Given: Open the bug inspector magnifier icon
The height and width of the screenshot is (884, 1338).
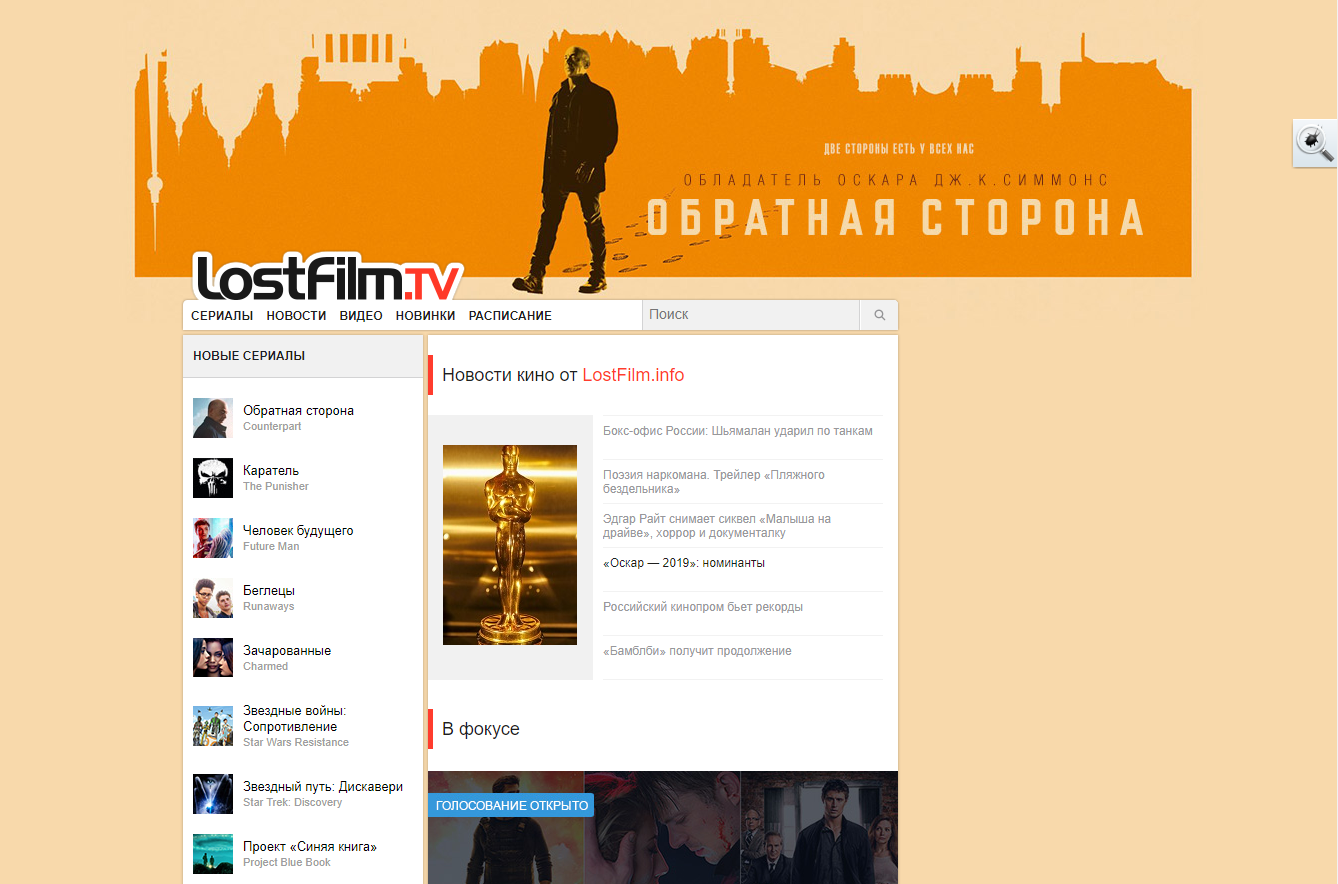Looking at the screenshot, I should click(1315, 143).
